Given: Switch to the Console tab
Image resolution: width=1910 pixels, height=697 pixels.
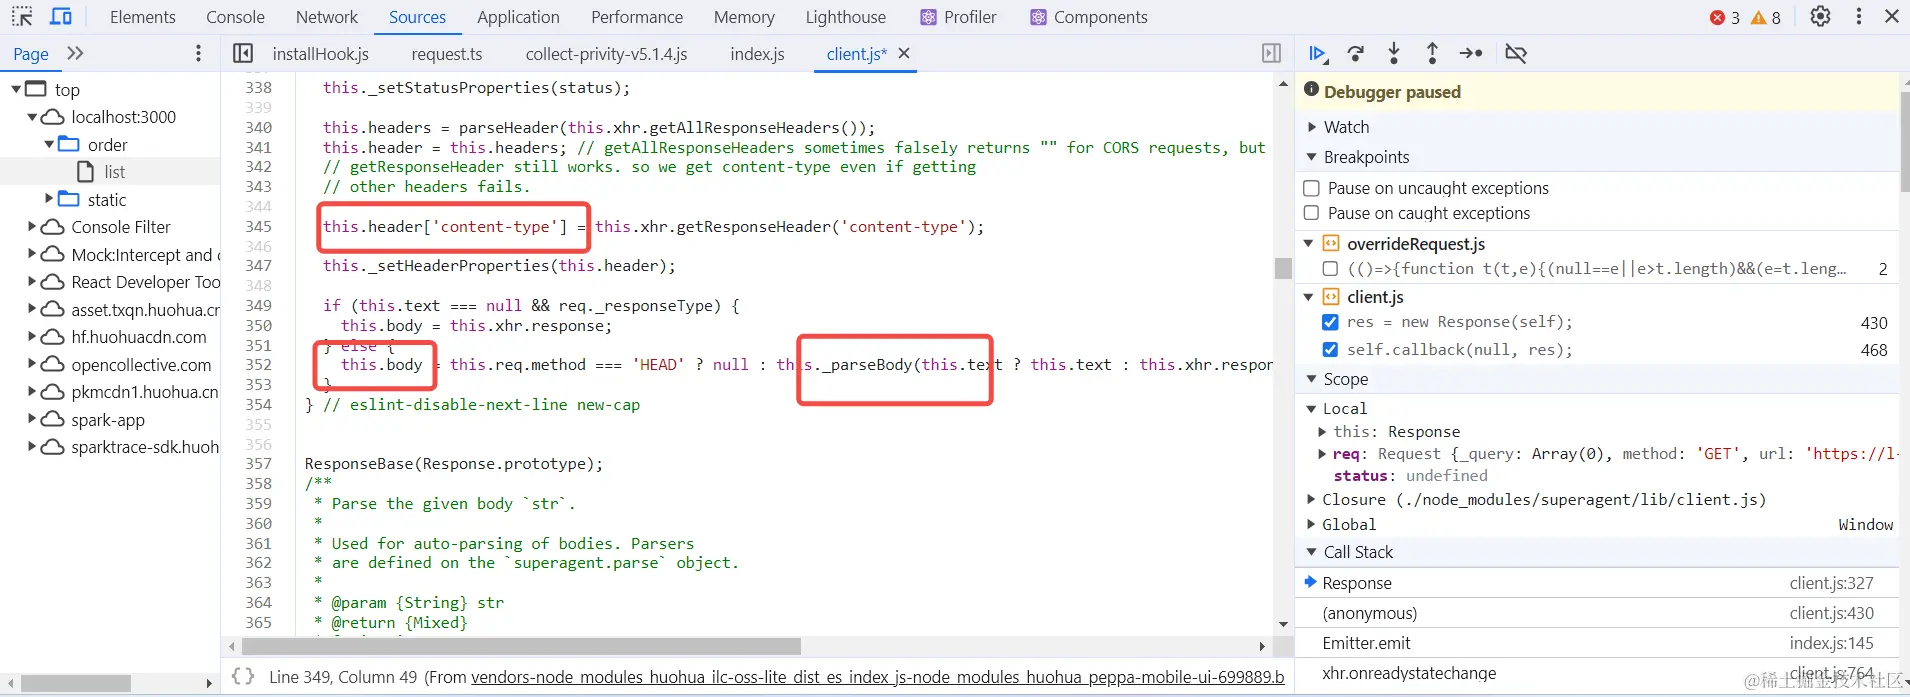Looking at the screenshot, I should [235, 17].
